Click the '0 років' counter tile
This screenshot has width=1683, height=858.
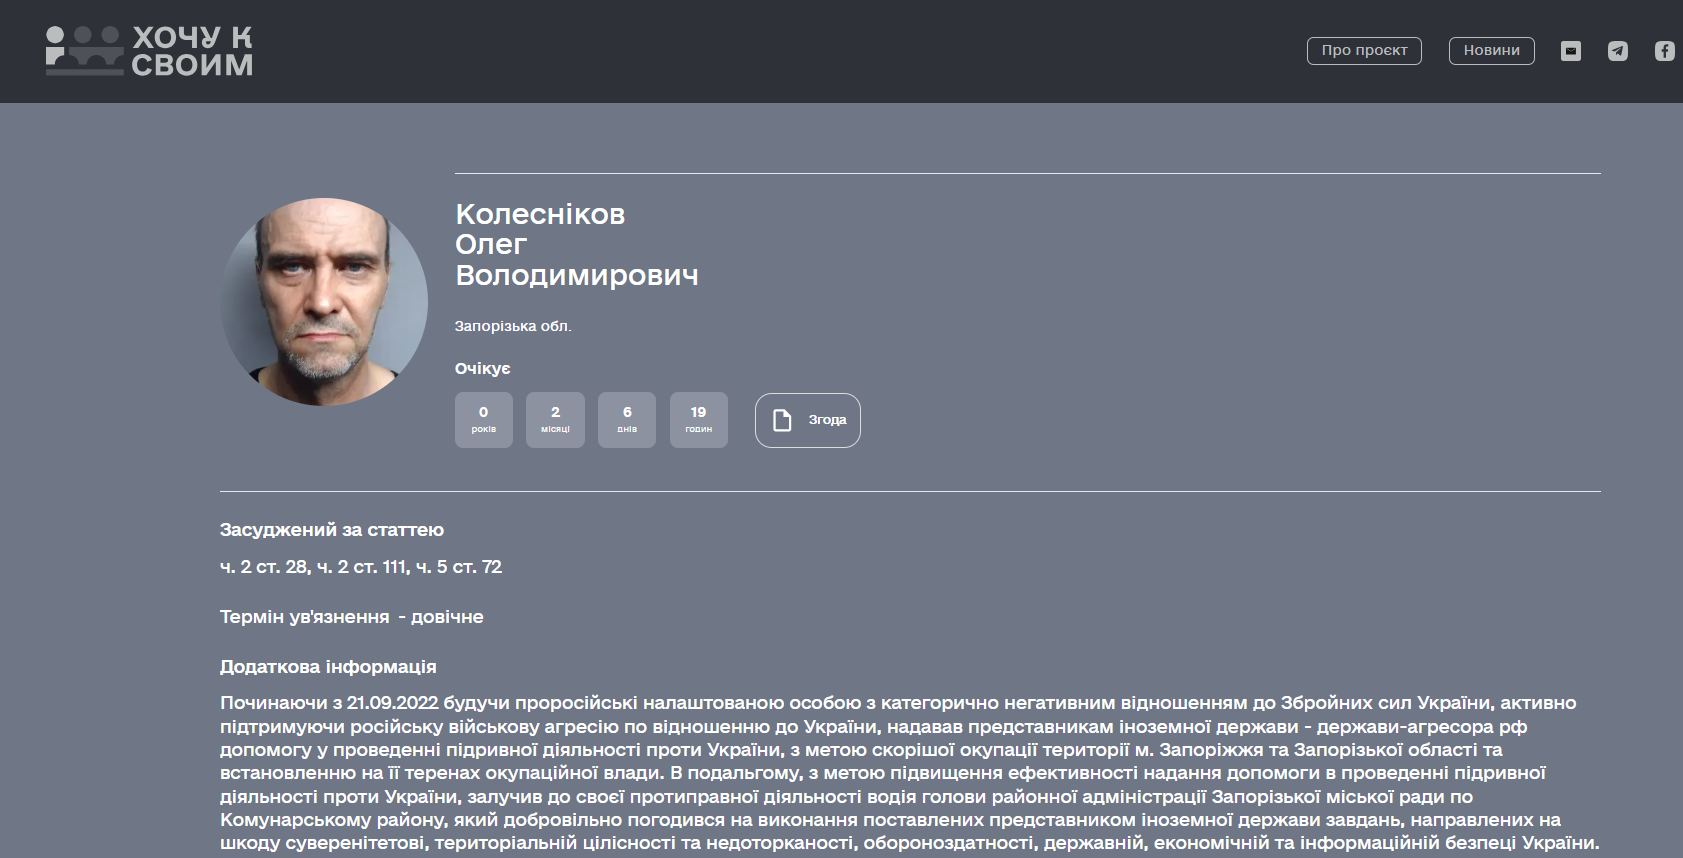click(x=484, y=420)
